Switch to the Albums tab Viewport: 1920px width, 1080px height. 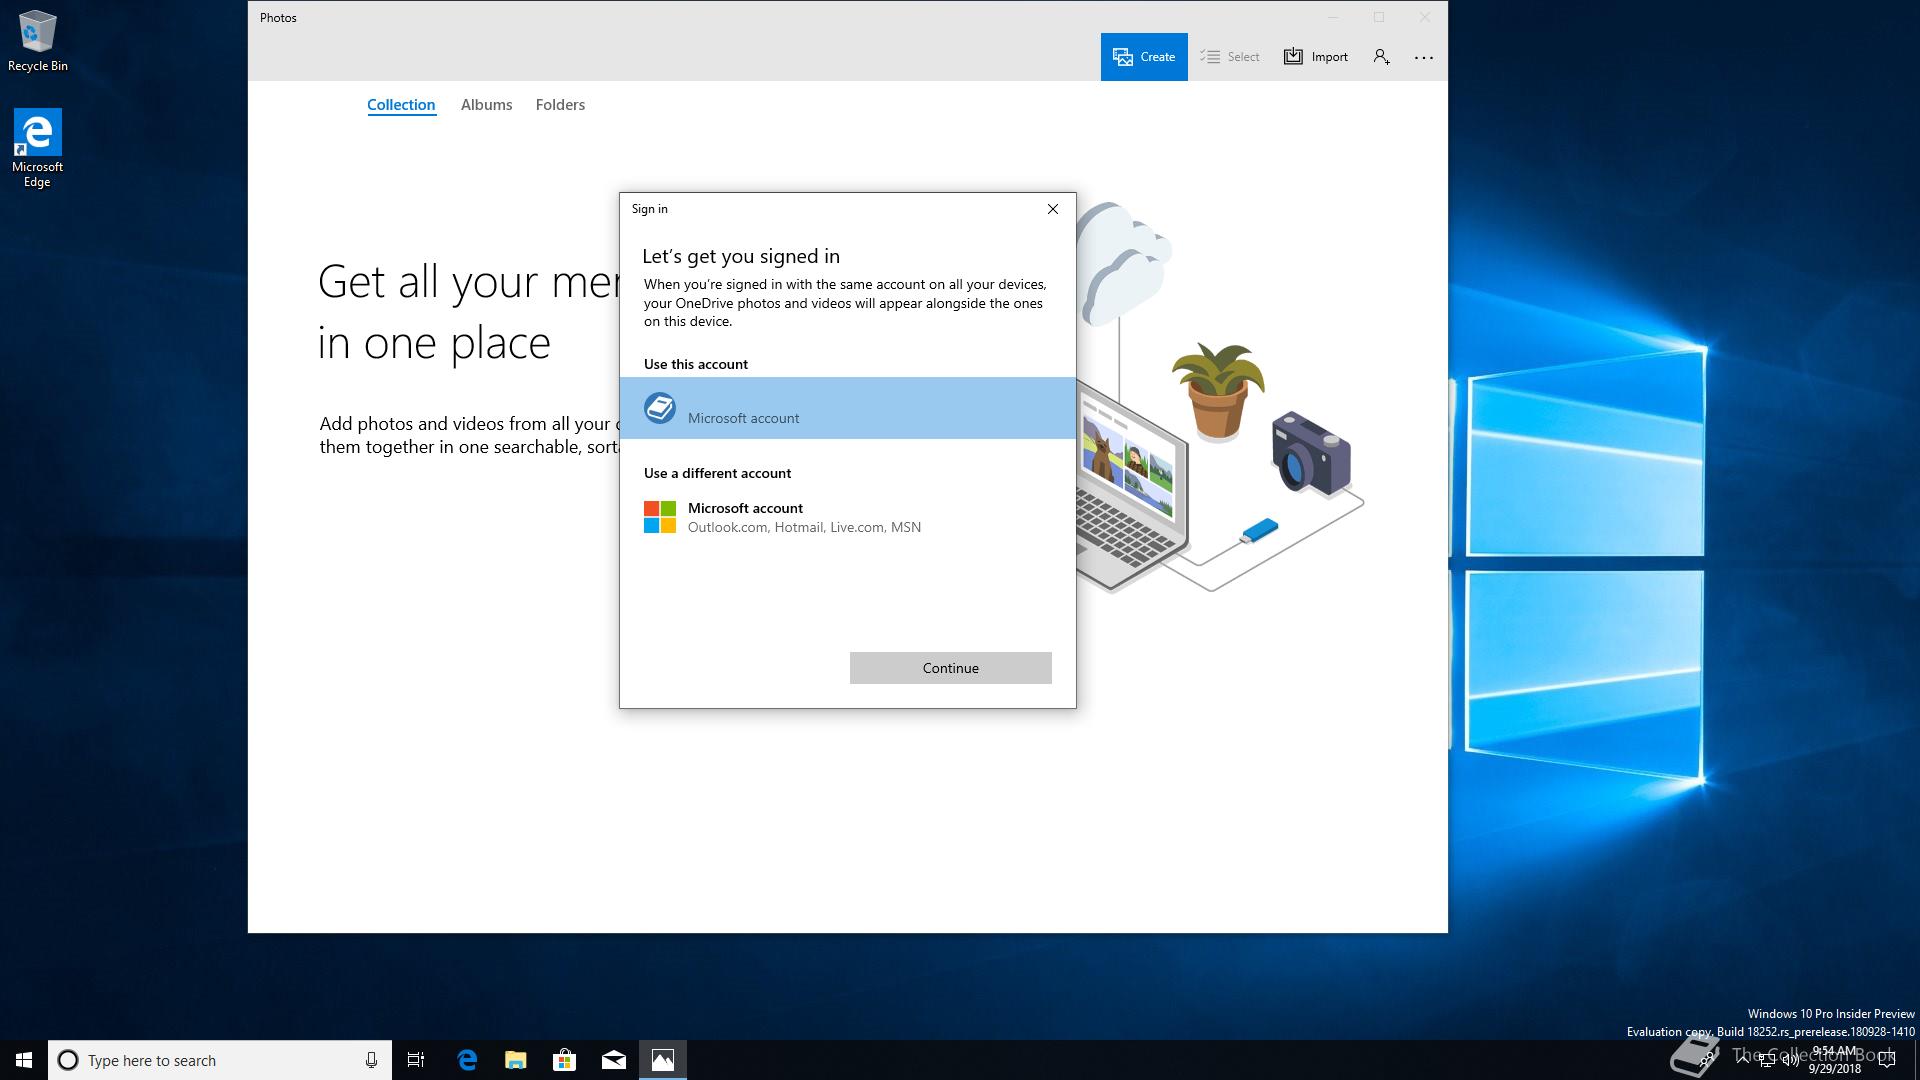(486, 105)
